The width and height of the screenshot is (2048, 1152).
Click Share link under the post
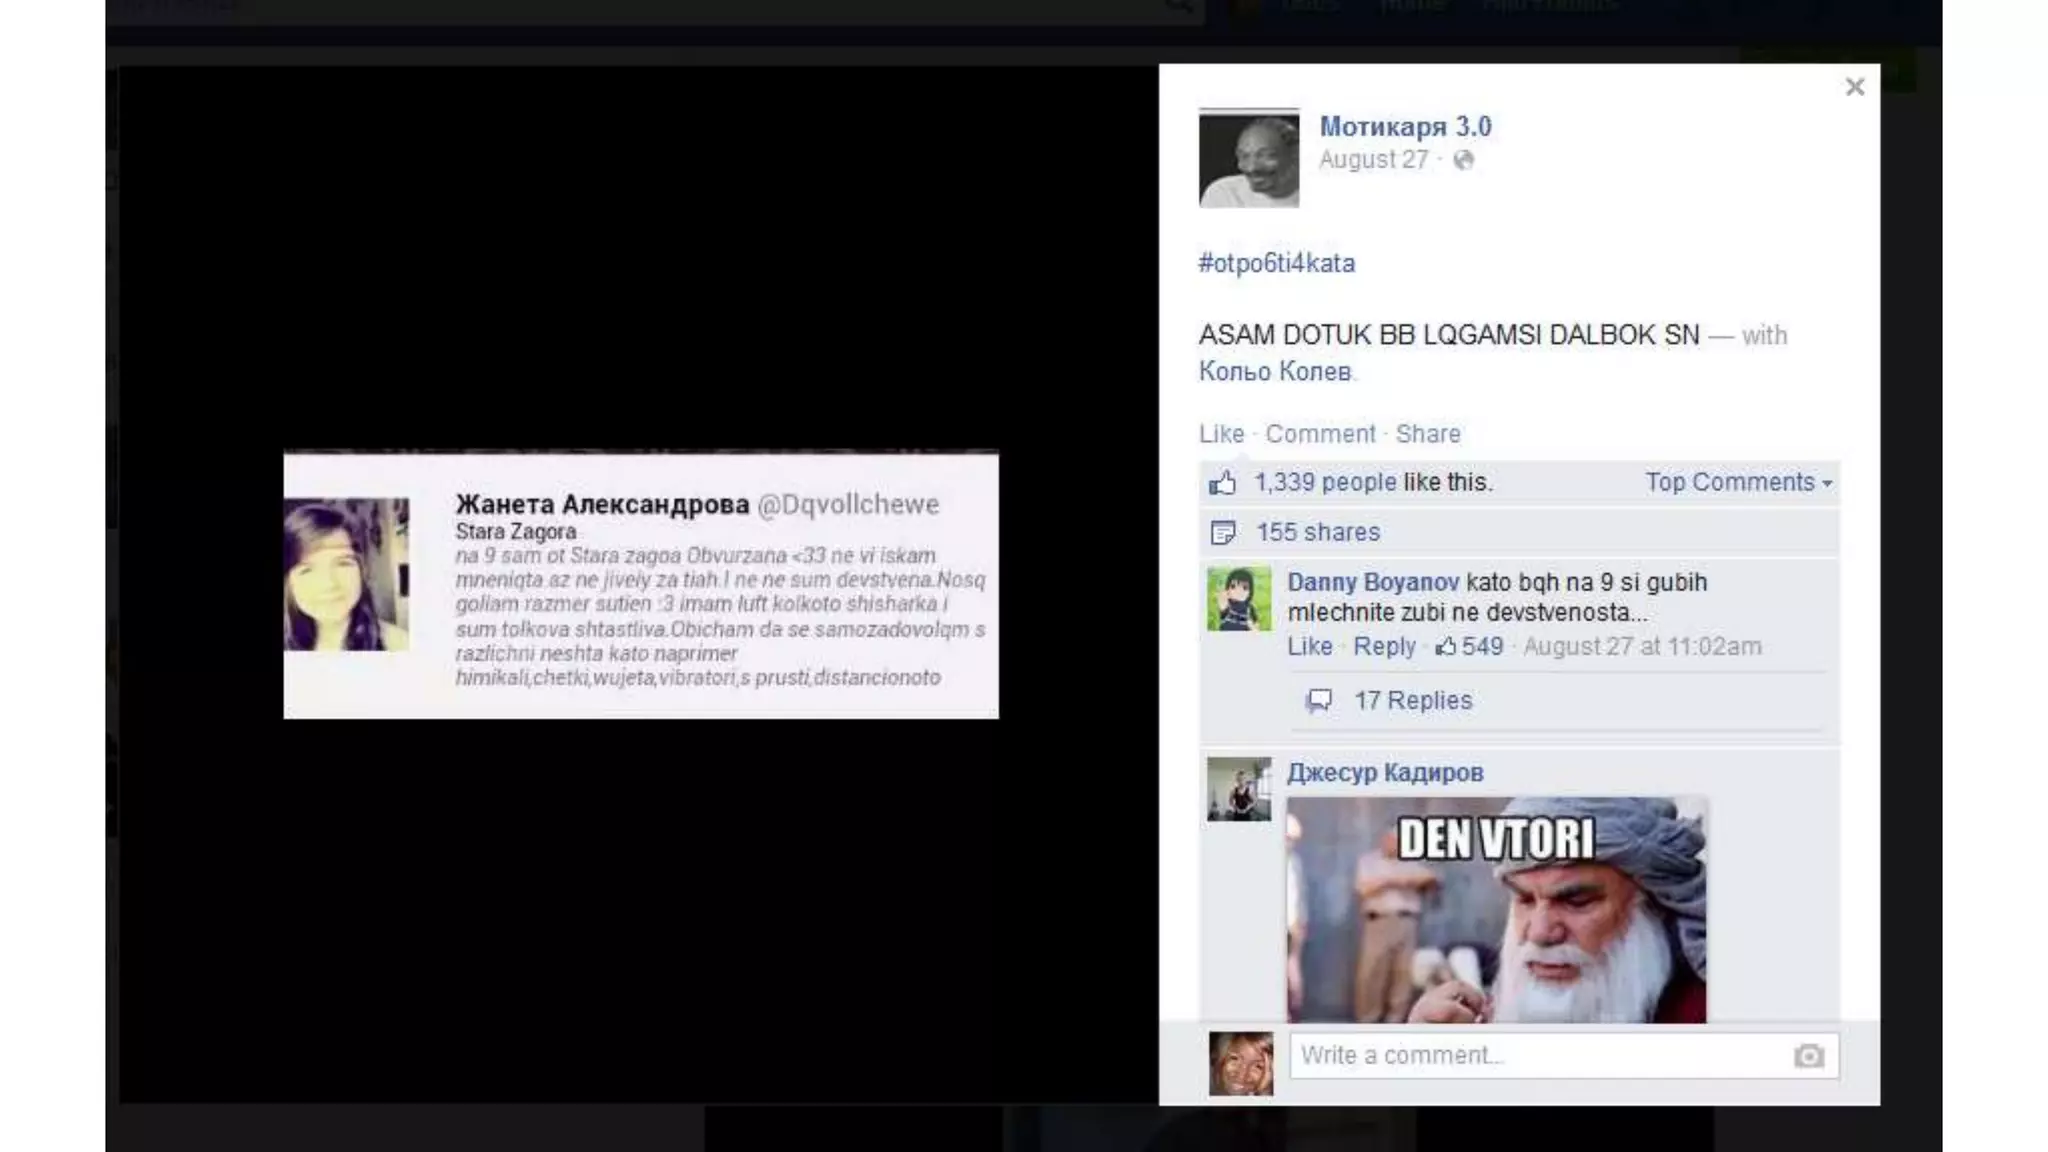click(x=1427, y=434)
